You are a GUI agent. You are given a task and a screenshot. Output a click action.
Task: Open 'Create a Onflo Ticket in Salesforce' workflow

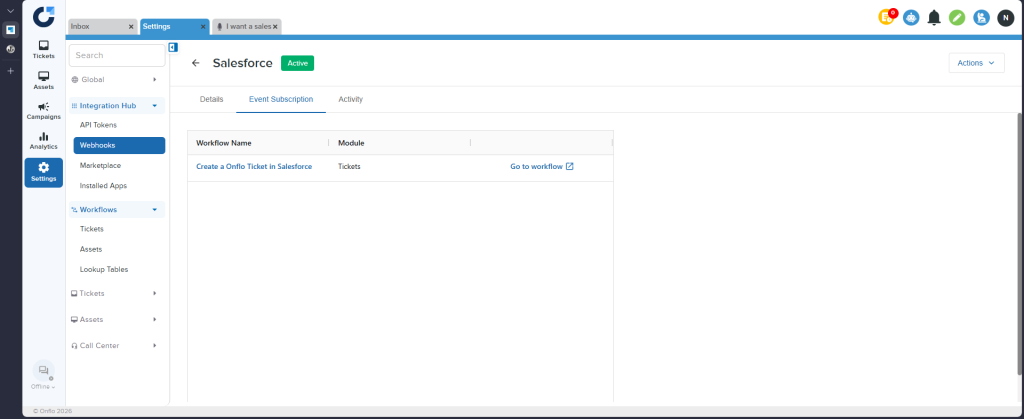[x=254, y=166]
